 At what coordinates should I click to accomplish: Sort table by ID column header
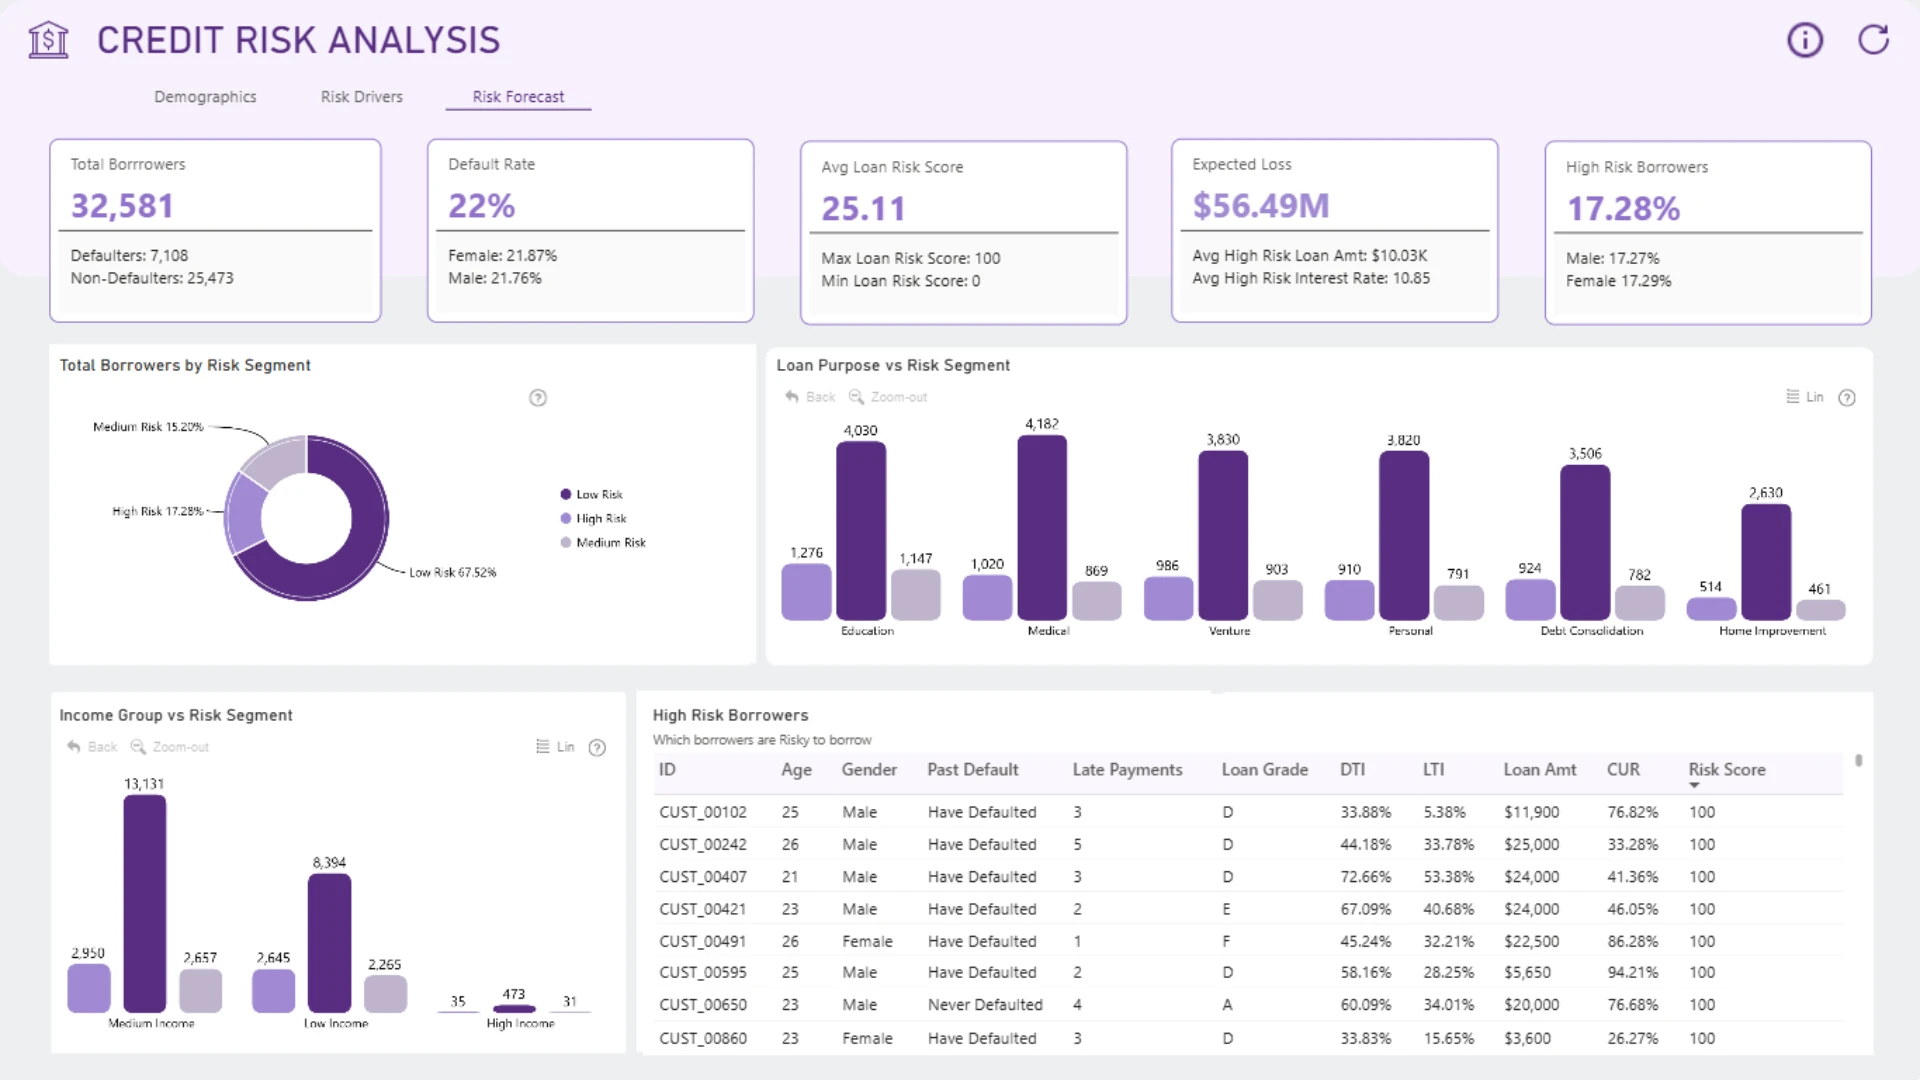coord(667,770)
